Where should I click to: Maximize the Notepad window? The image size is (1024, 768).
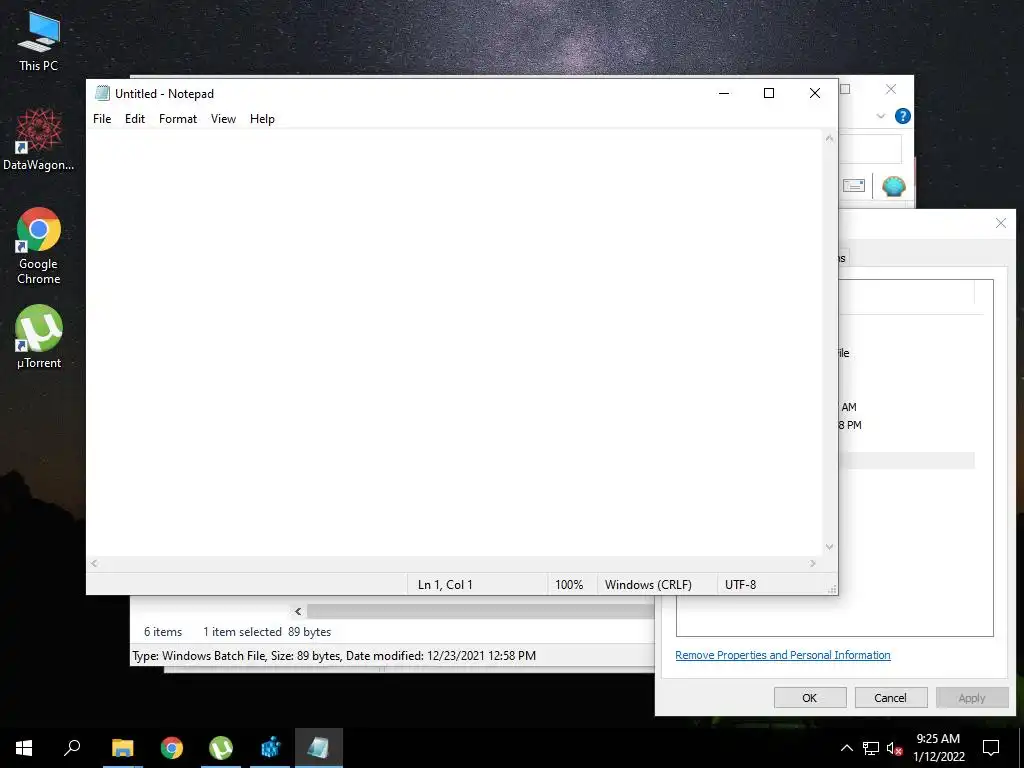tap(769, 93)
